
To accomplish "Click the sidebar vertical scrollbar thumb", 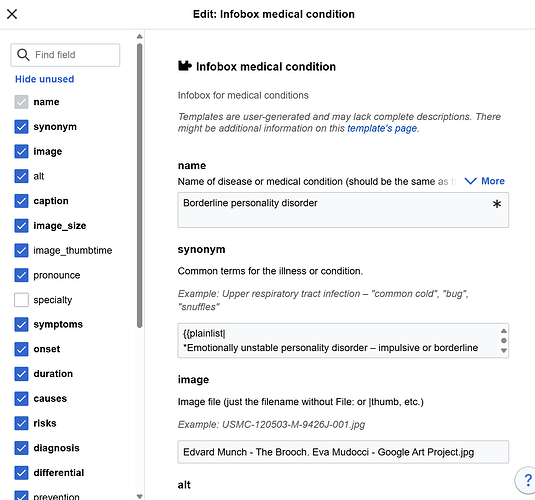I will 139,186.
